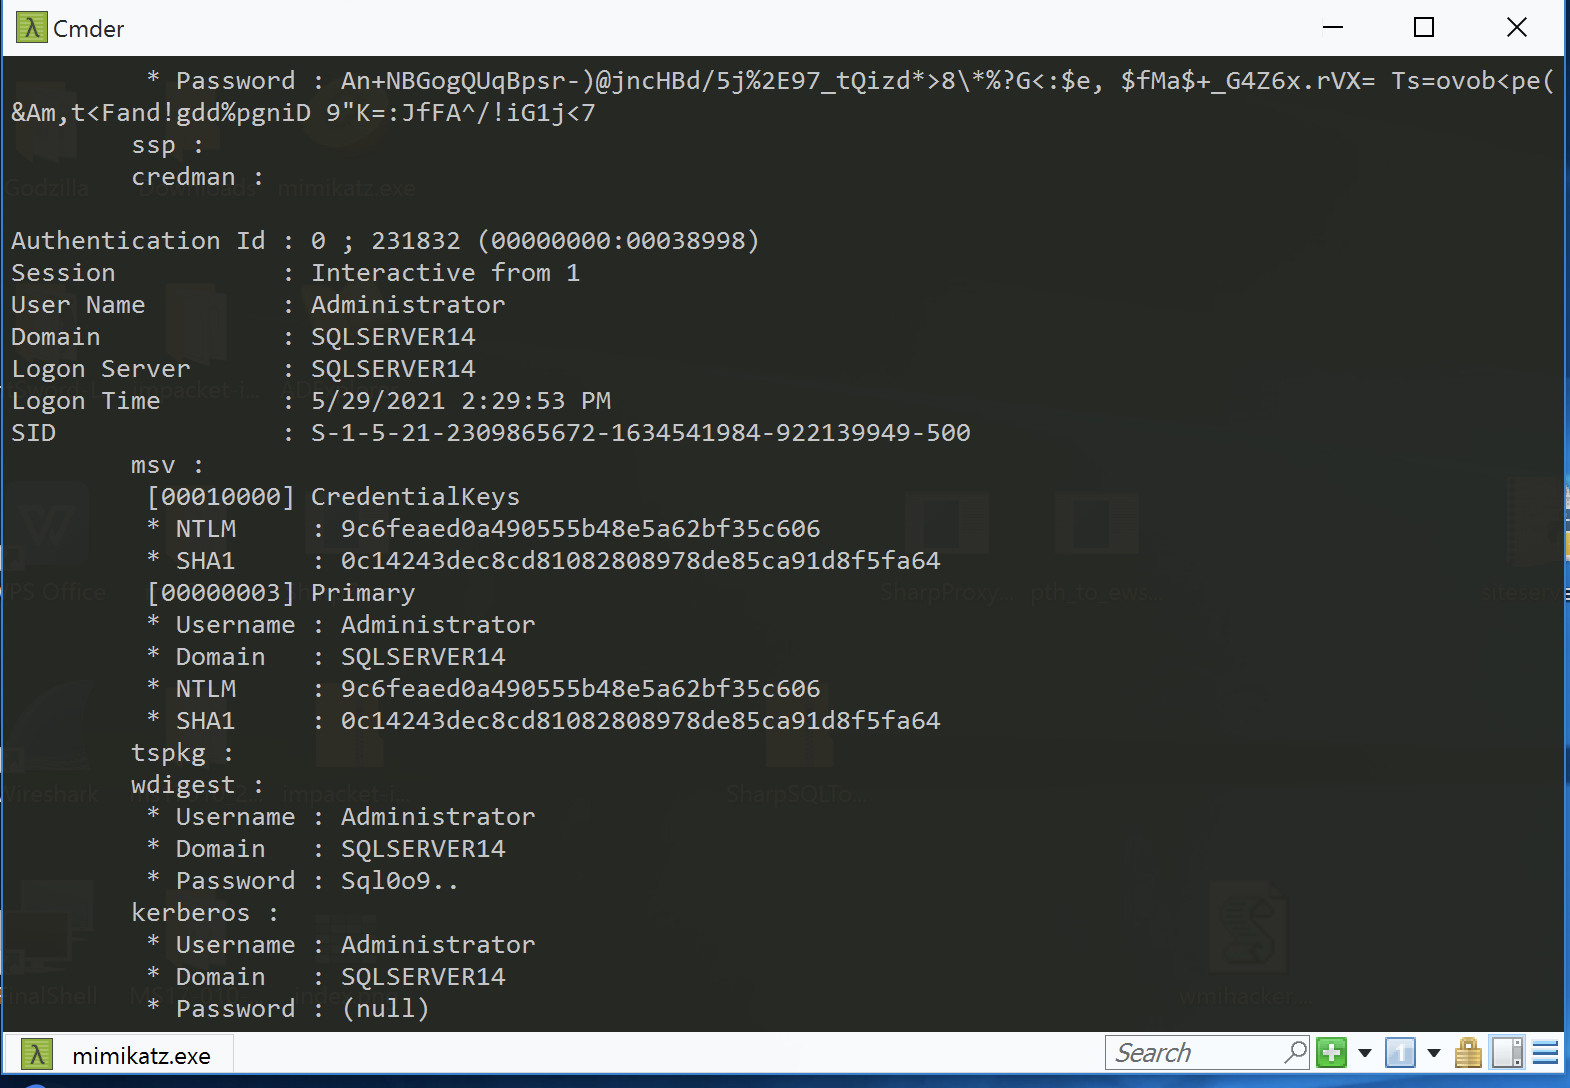
Task: Click "SQLSERVER14" on the Logon Server line
Action: tap(393, 369)
